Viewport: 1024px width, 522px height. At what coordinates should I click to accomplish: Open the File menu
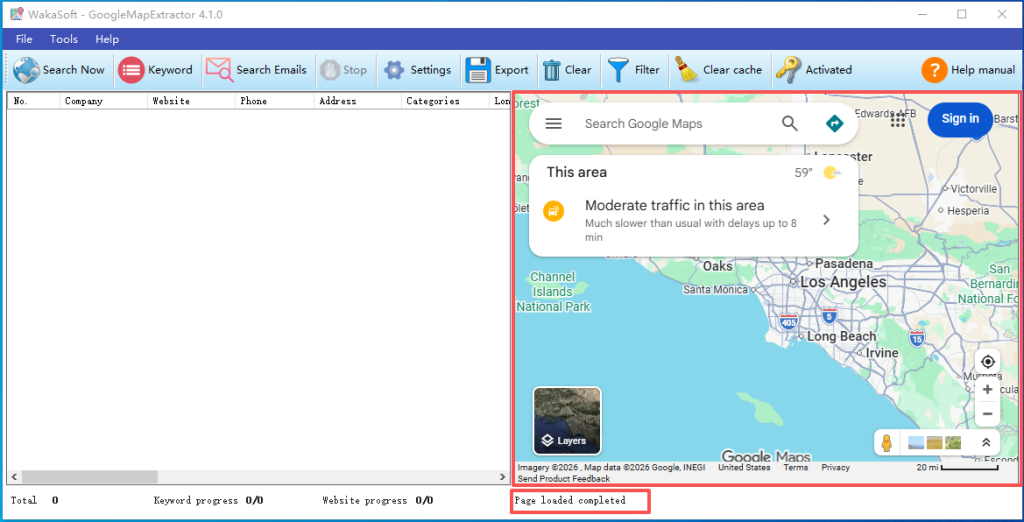(24, 39)
